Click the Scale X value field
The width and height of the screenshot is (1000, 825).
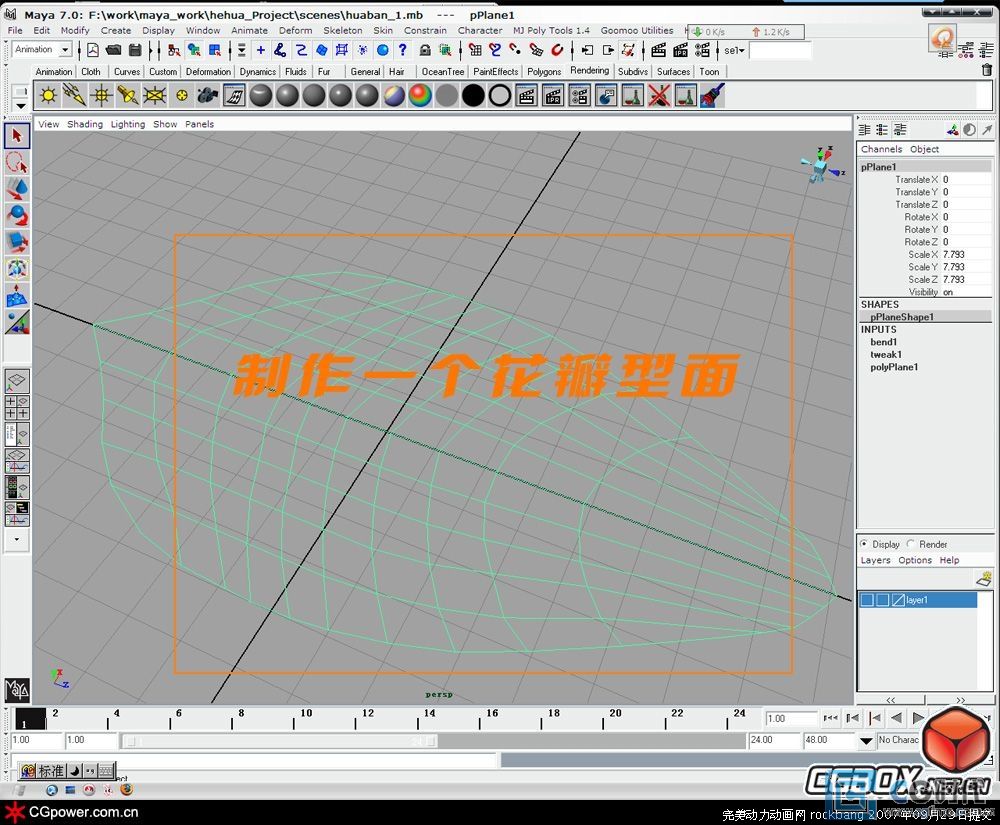tap(966, 254)
